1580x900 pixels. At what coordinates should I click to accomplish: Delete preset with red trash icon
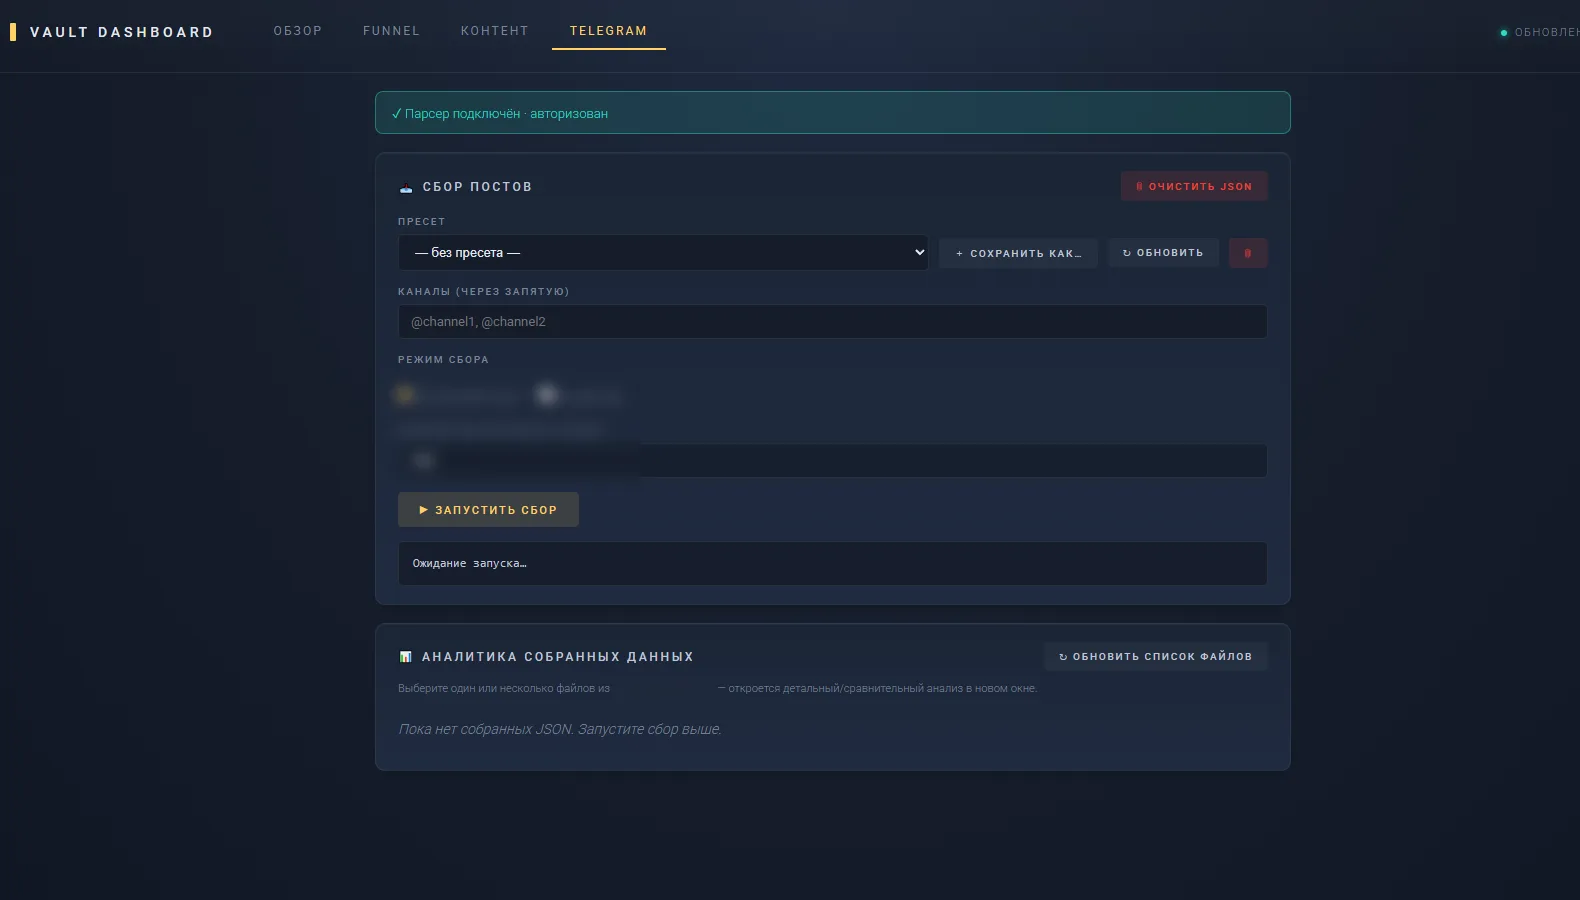pyautogui.click(x=1247, y=253)
